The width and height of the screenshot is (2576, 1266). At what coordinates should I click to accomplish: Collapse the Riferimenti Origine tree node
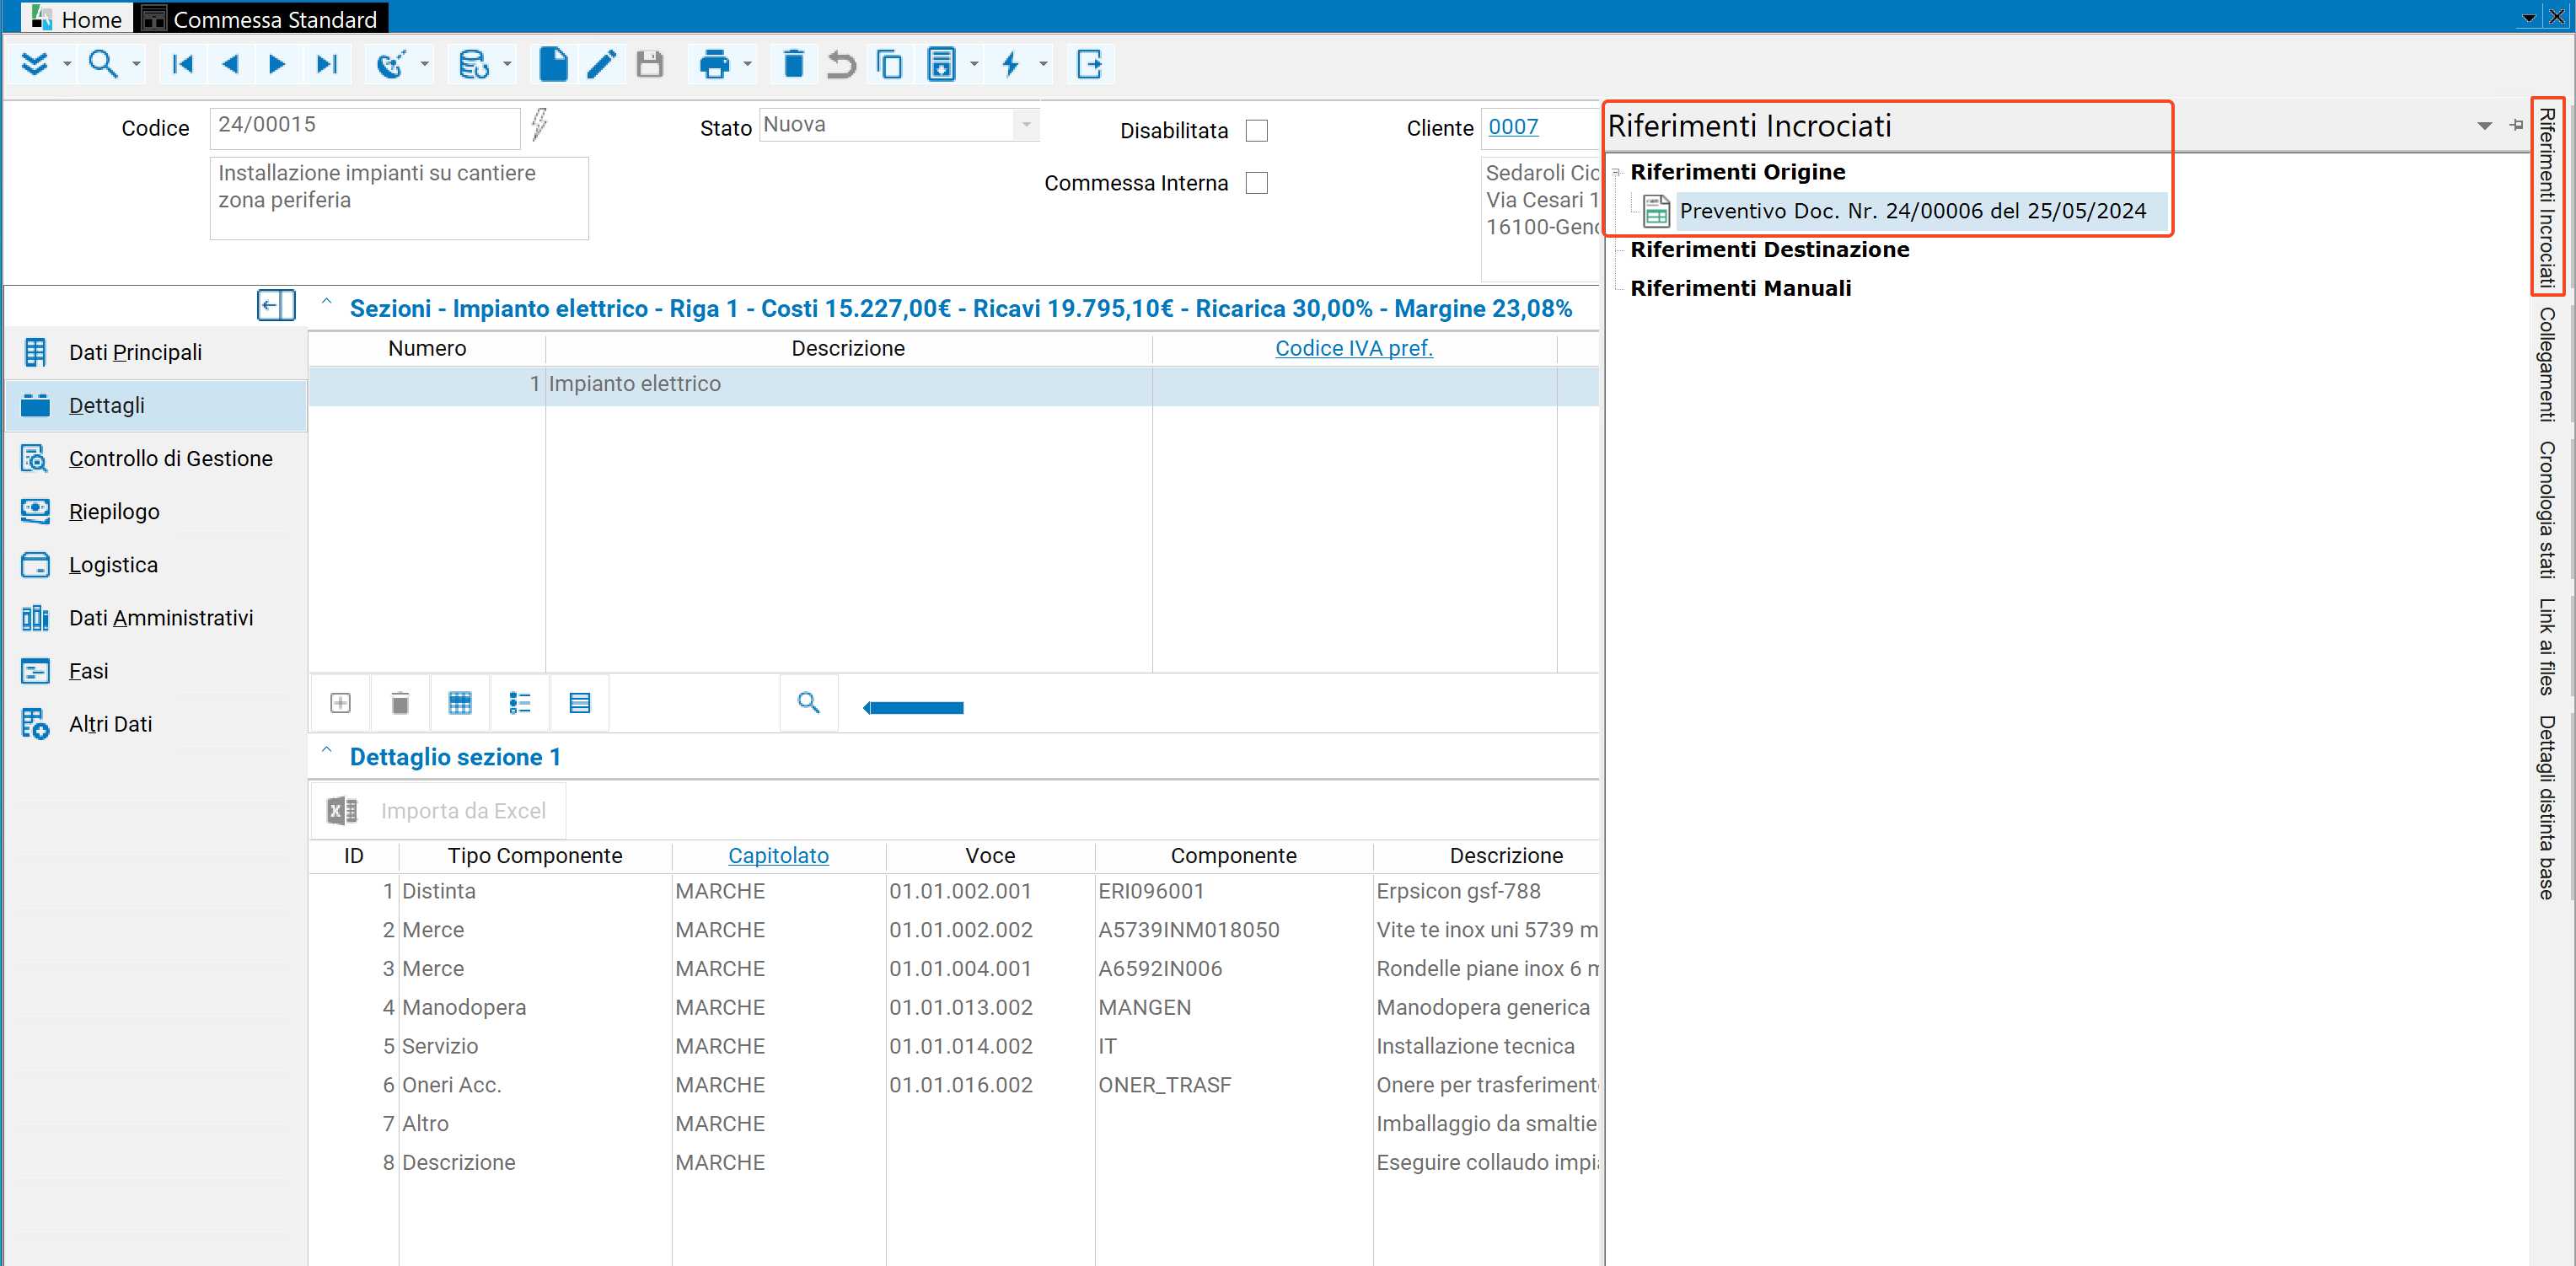[1616, 173]
